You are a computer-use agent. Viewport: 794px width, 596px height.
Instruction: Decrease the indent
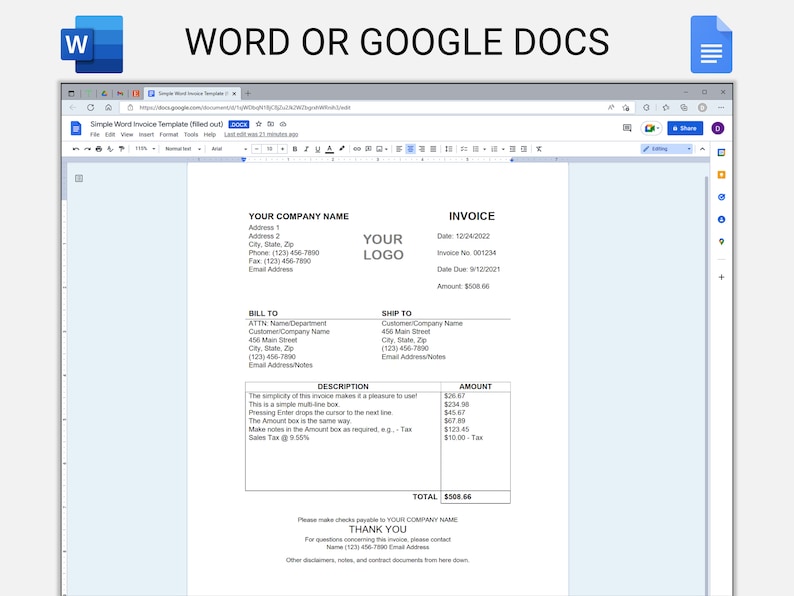[x=512, y=149]
